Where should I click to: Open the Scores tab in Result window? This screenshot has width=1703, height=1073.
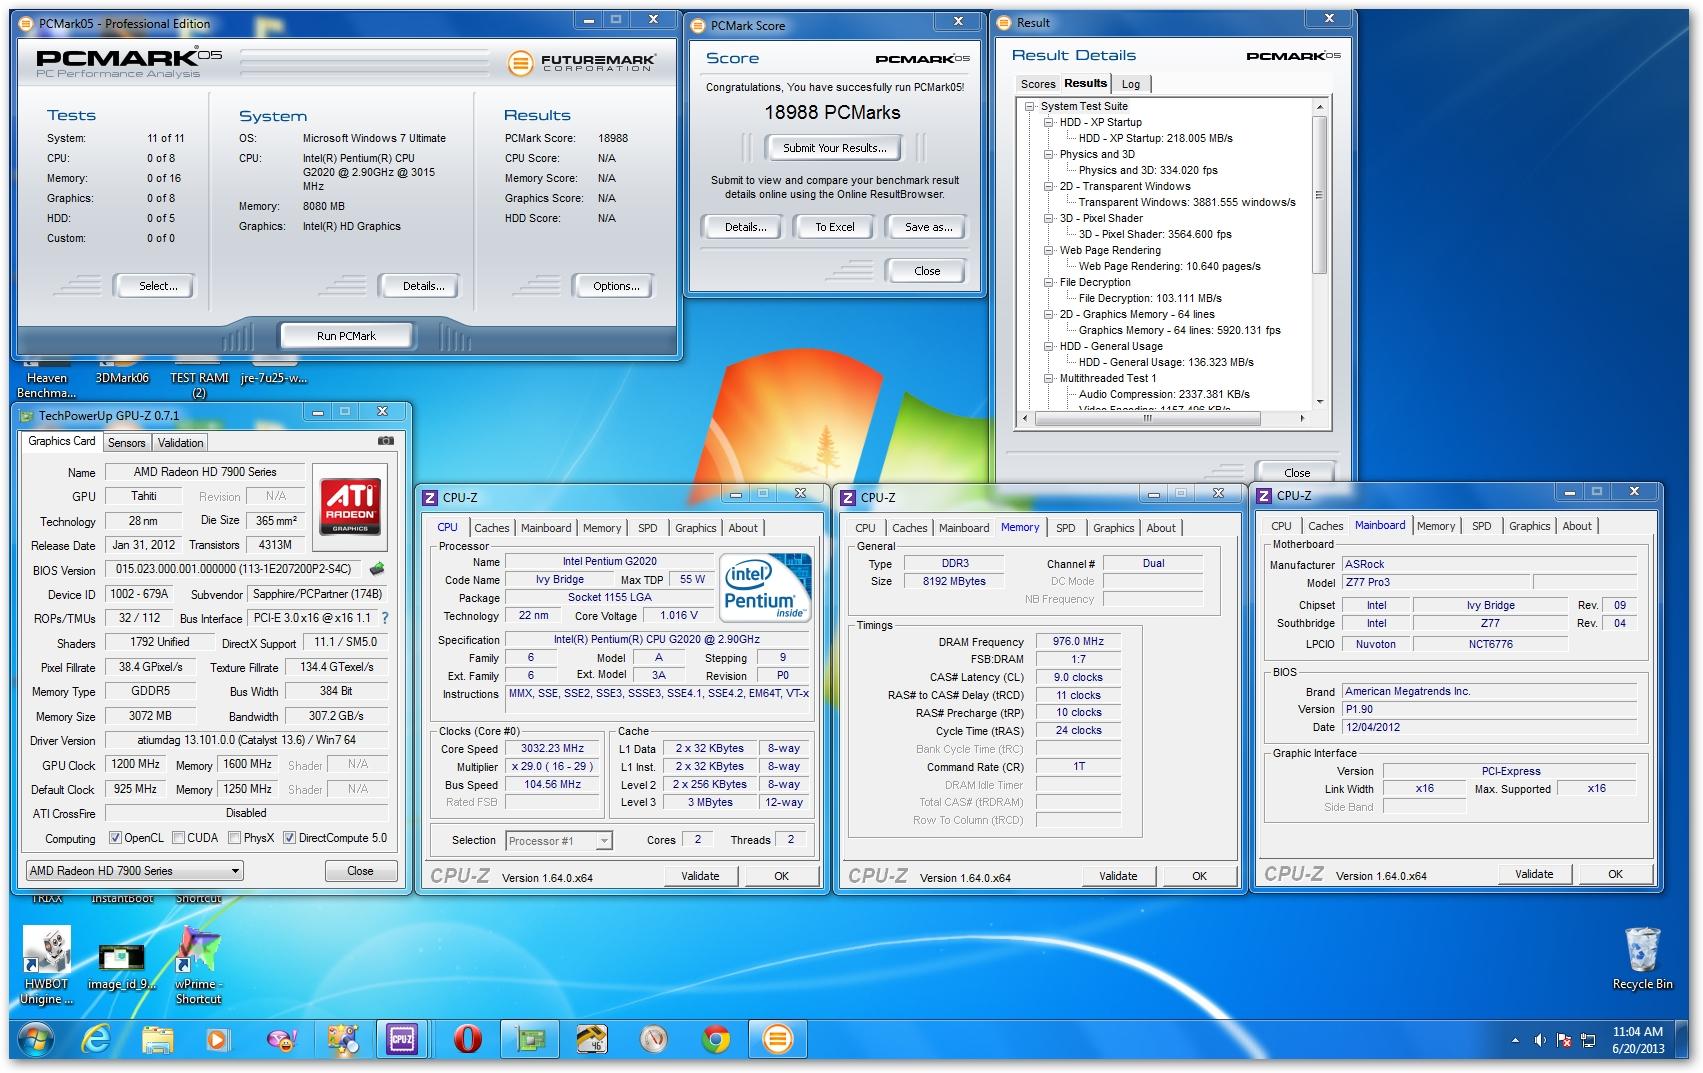1037,84
